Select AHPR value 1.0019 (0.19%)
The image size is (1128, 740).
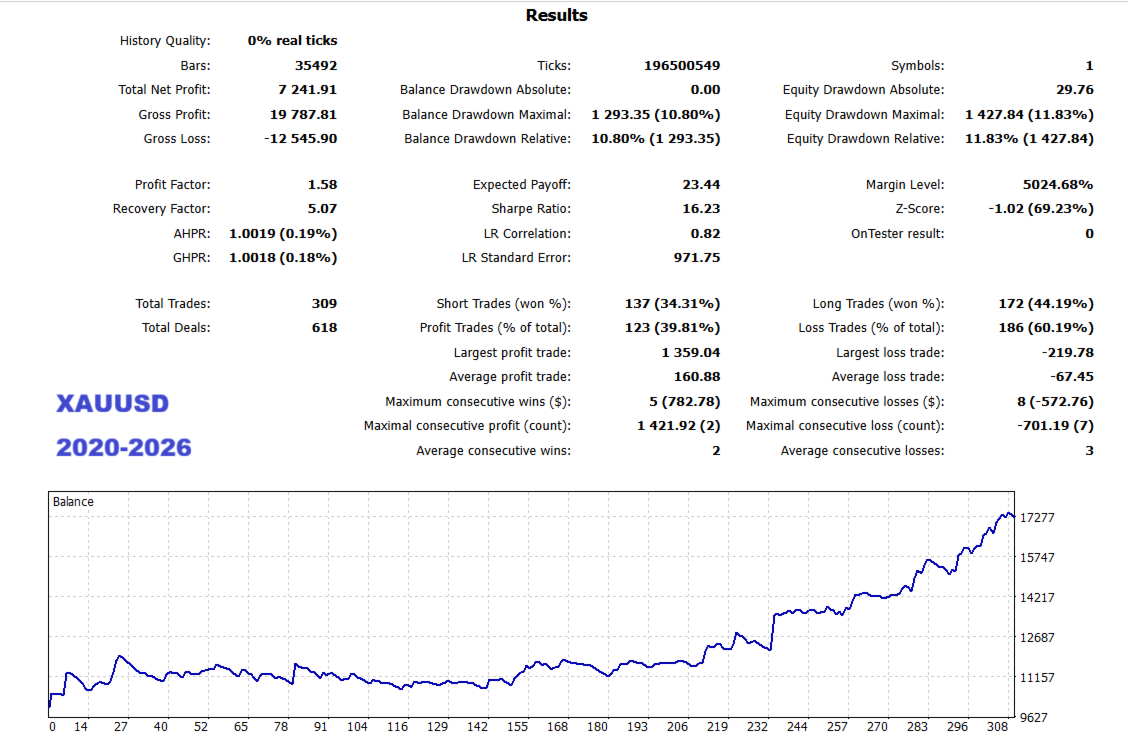click(283, 234)
